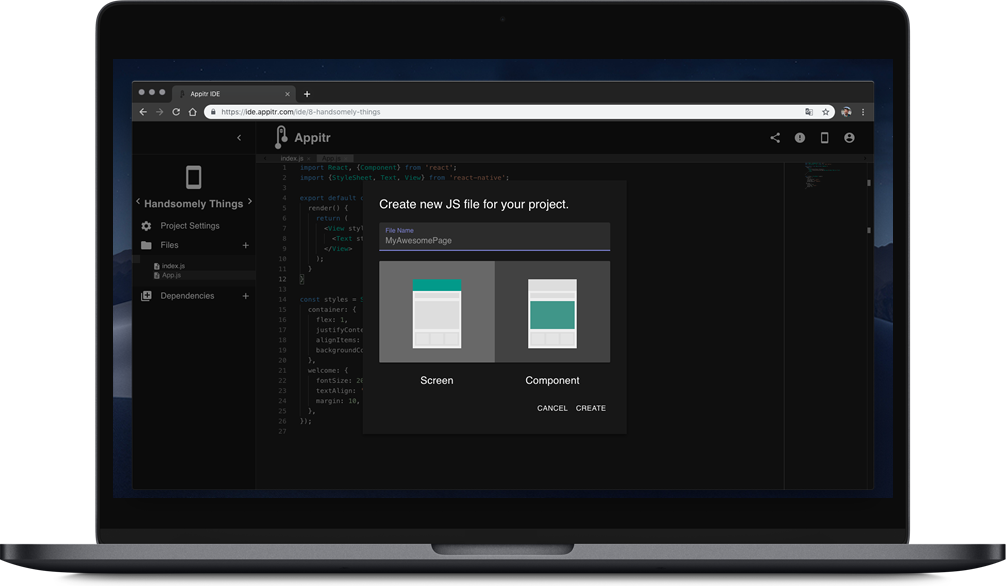Click the phone preview icon in header
The image size is (1006, 586).
coord(825,138)
